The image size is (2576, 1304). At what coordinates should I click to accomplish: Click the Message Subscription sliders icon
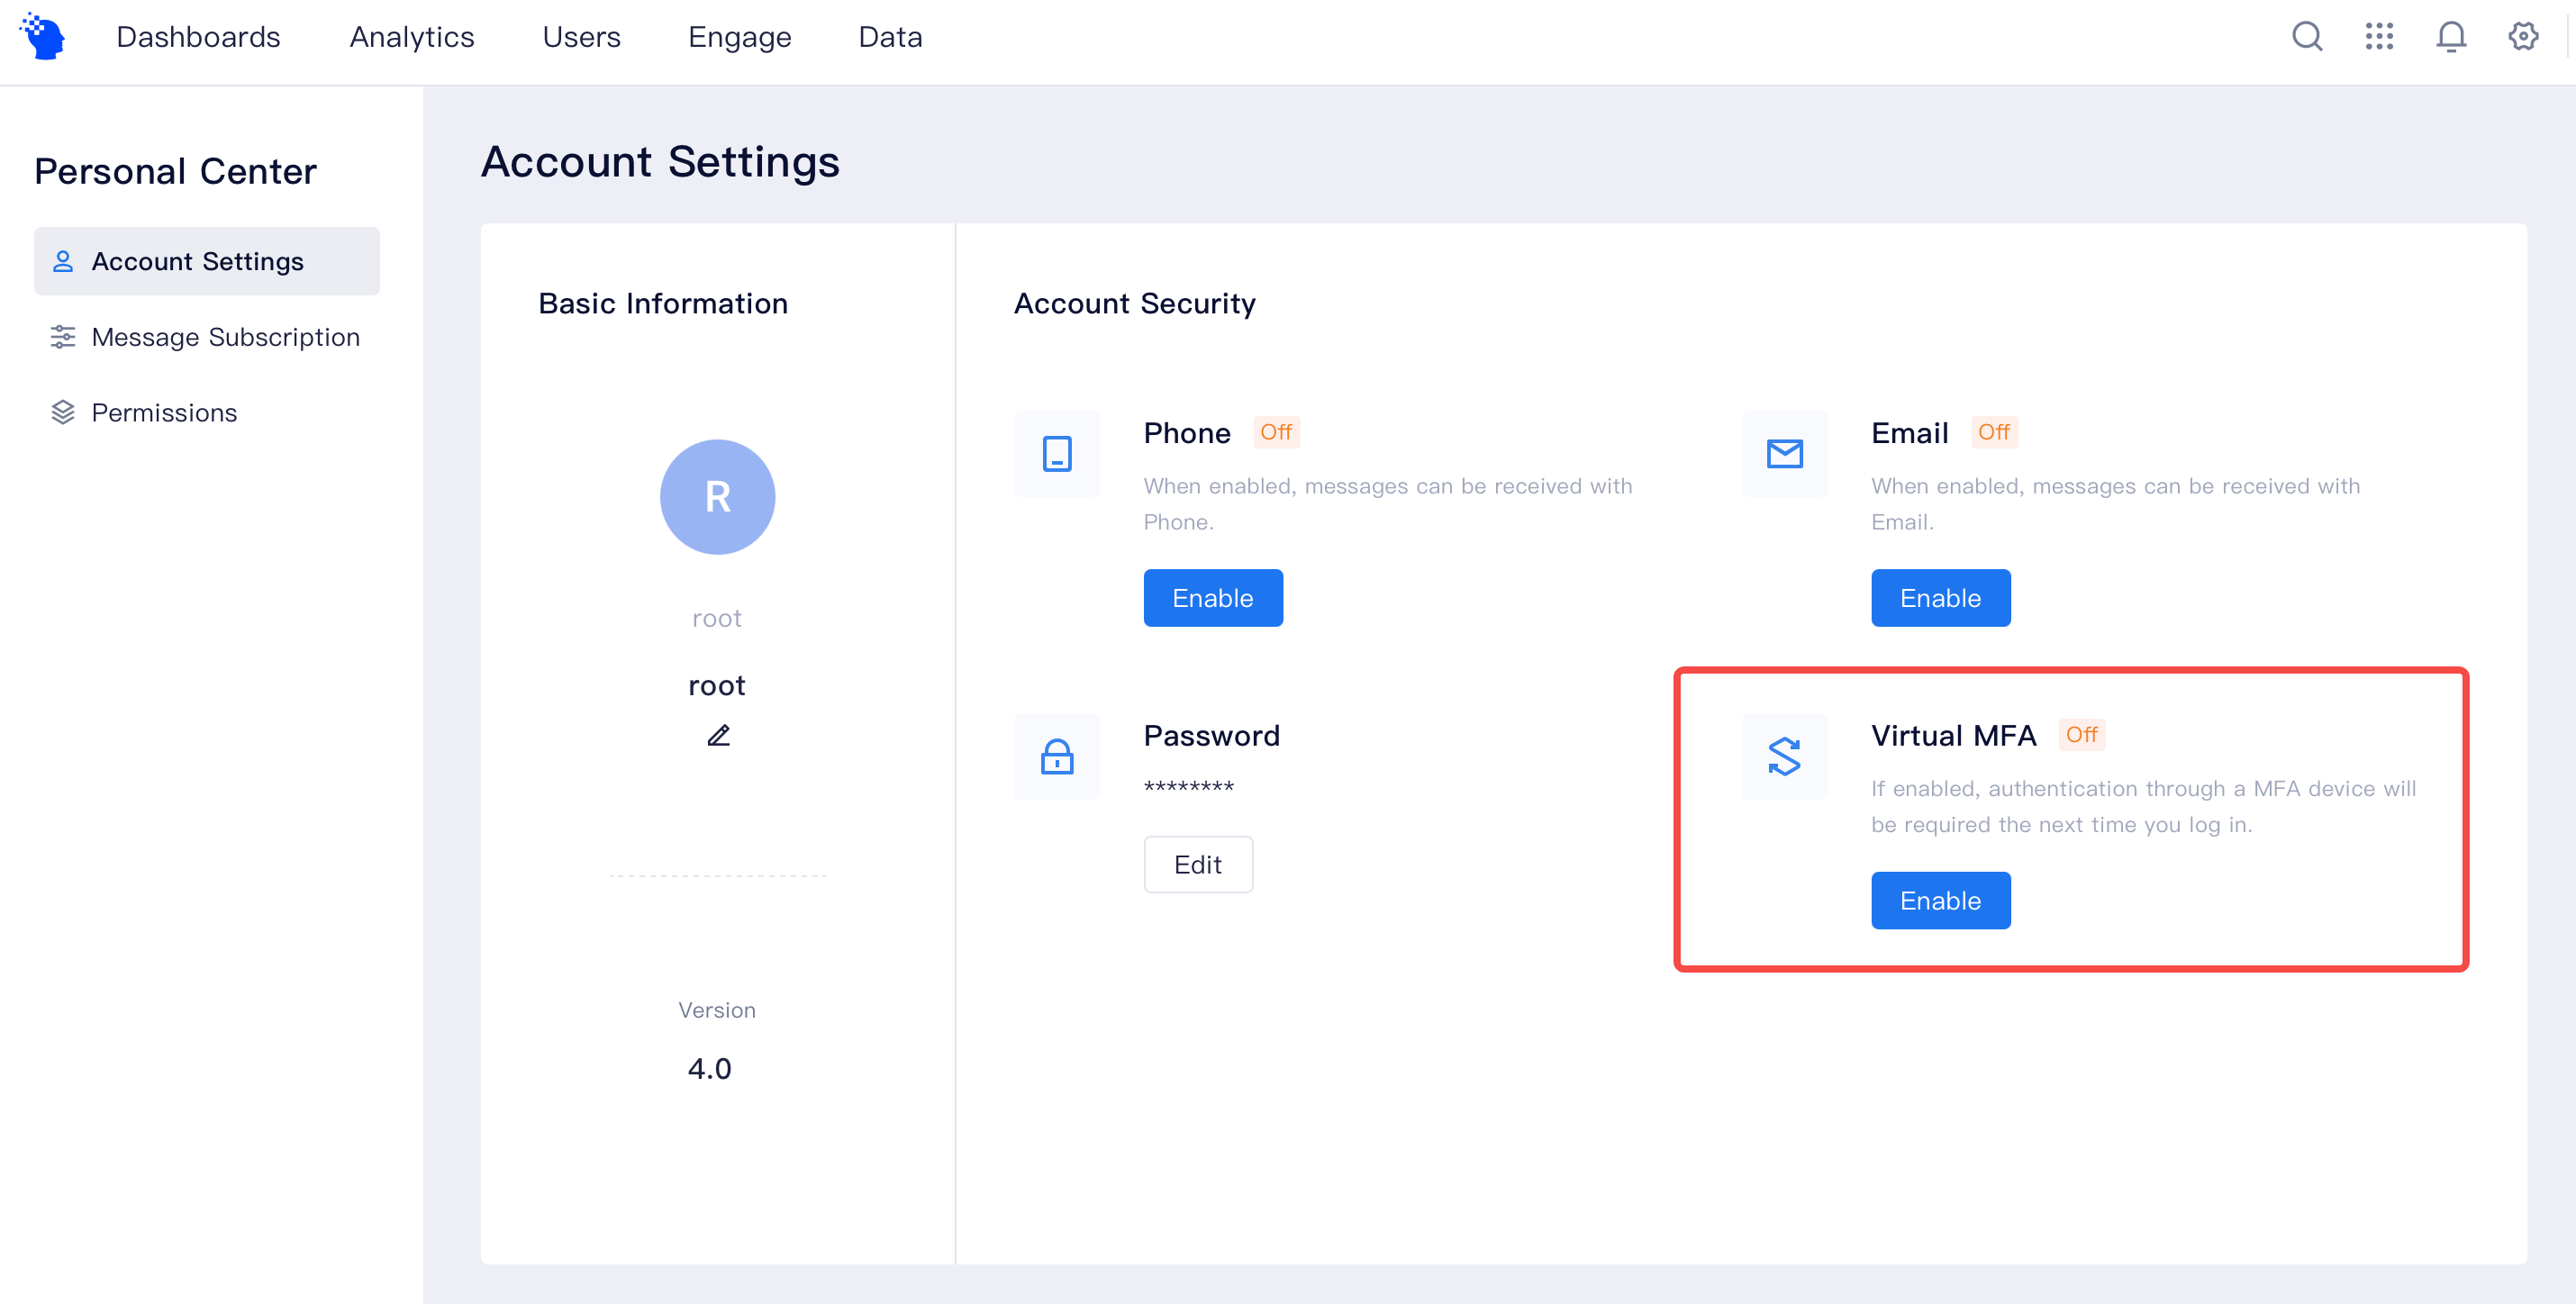63,337
